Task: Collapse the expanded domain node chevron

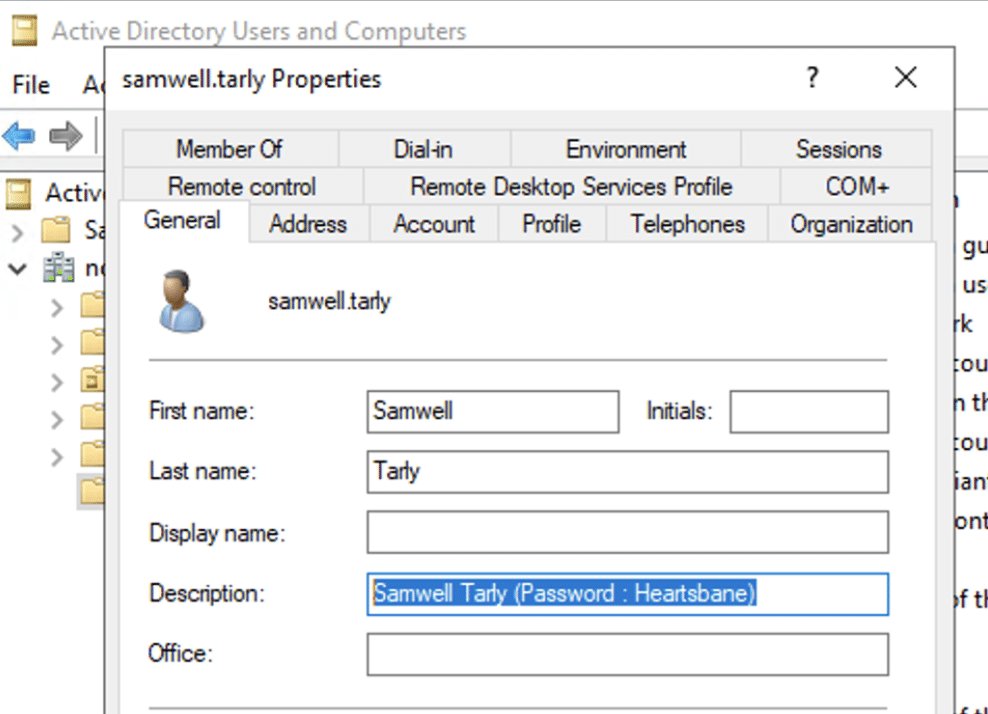Action: (x=17, y=269)
